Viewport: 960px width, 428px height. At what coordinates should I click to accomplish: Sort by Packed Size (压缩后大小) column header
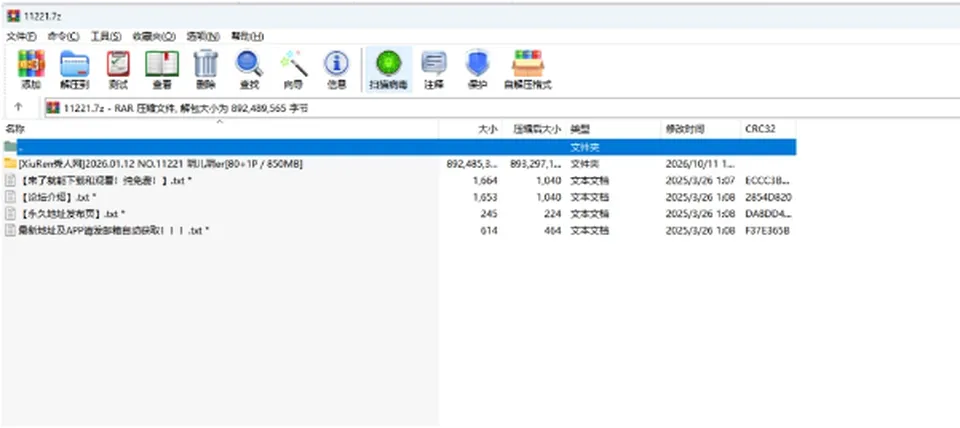click(534, 129)
